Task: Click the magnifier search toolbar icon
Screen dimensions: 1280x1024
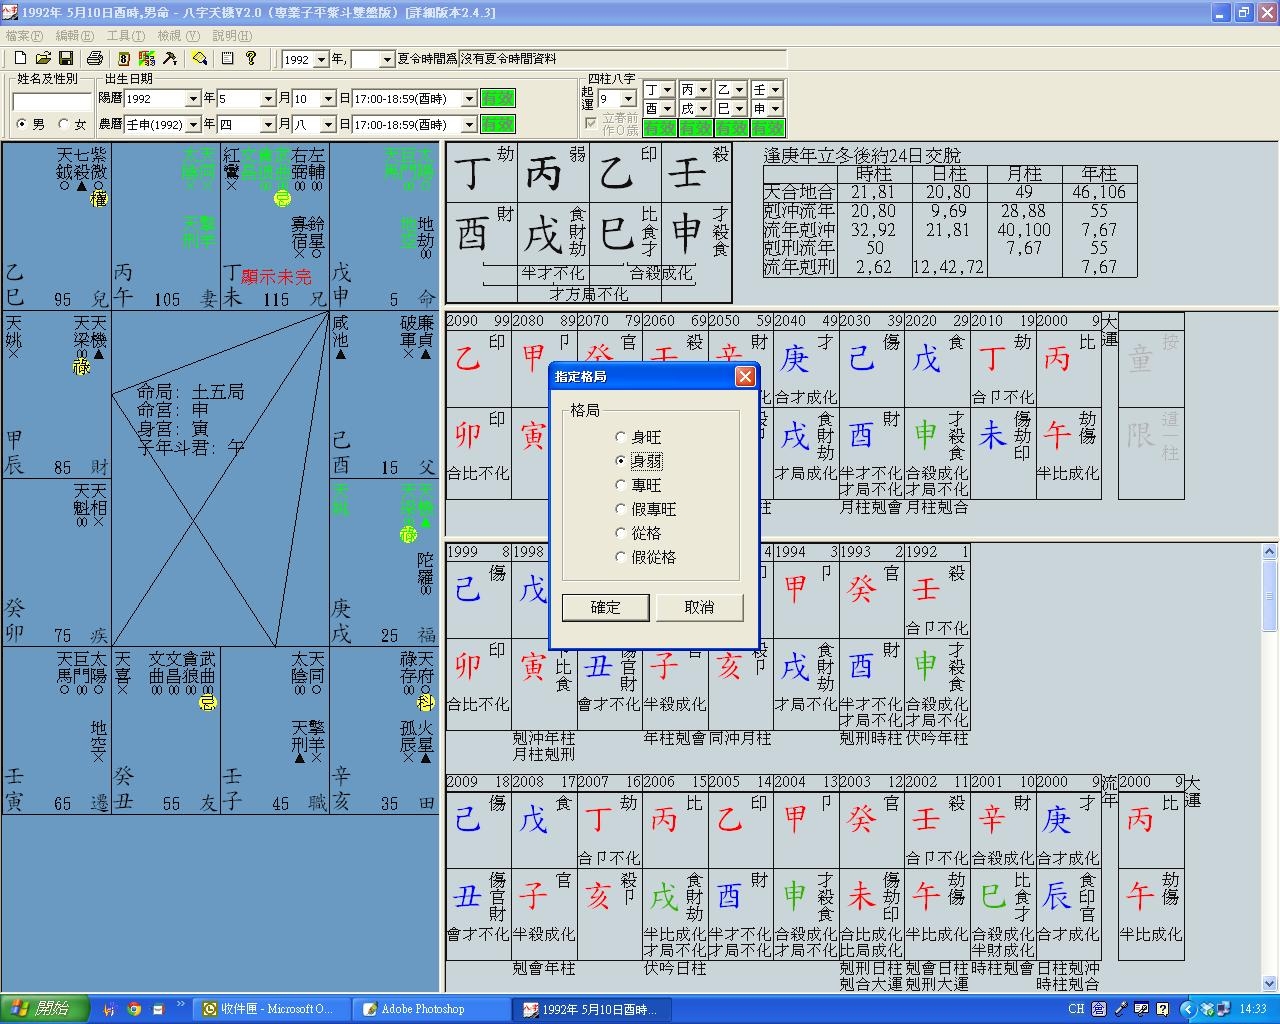Action: [x=199, y=59]
